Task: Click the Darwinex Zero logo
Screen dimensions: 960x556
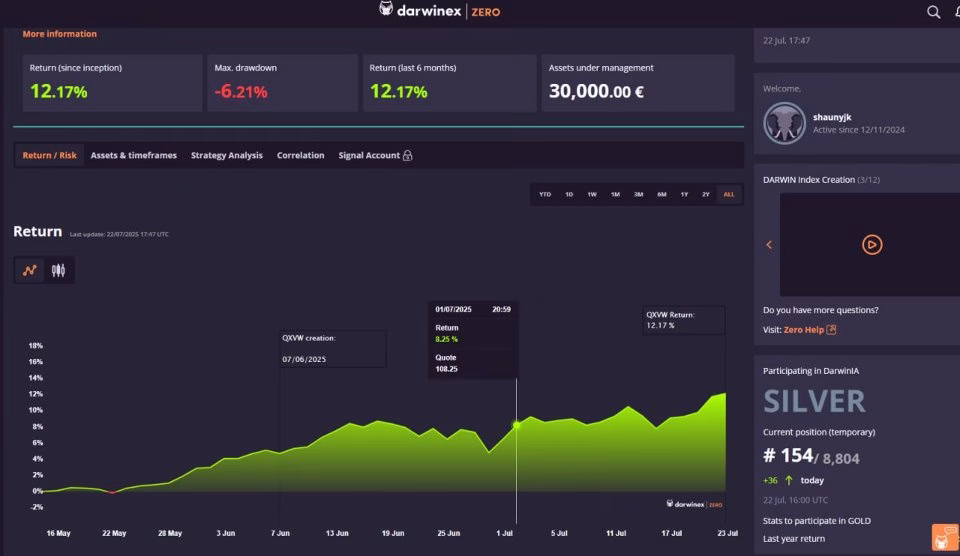Action: [x=439, y=10]
